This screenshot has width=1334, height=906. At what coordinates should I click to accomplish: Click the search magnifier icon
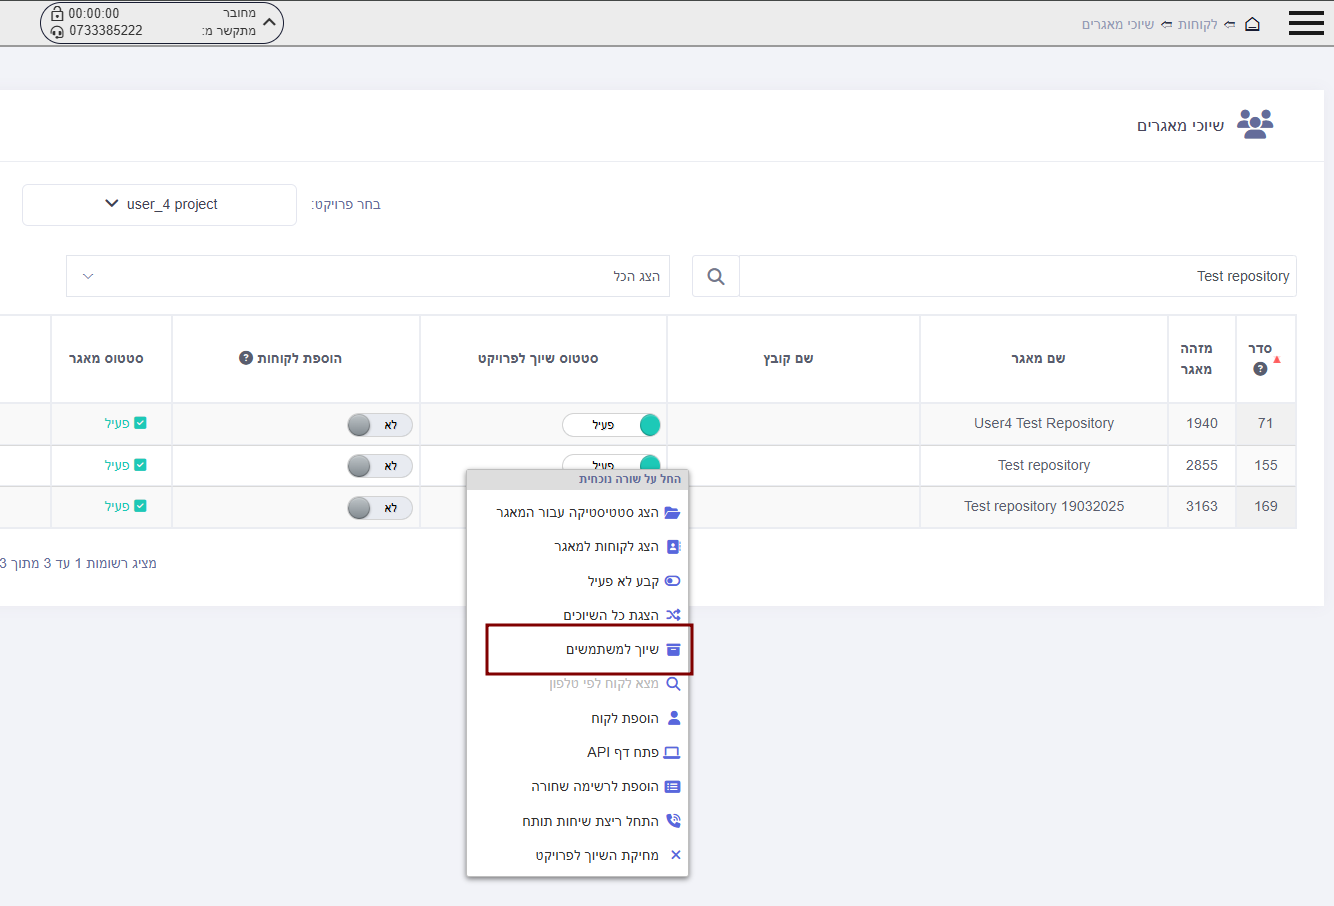click(x=716, y=276)
